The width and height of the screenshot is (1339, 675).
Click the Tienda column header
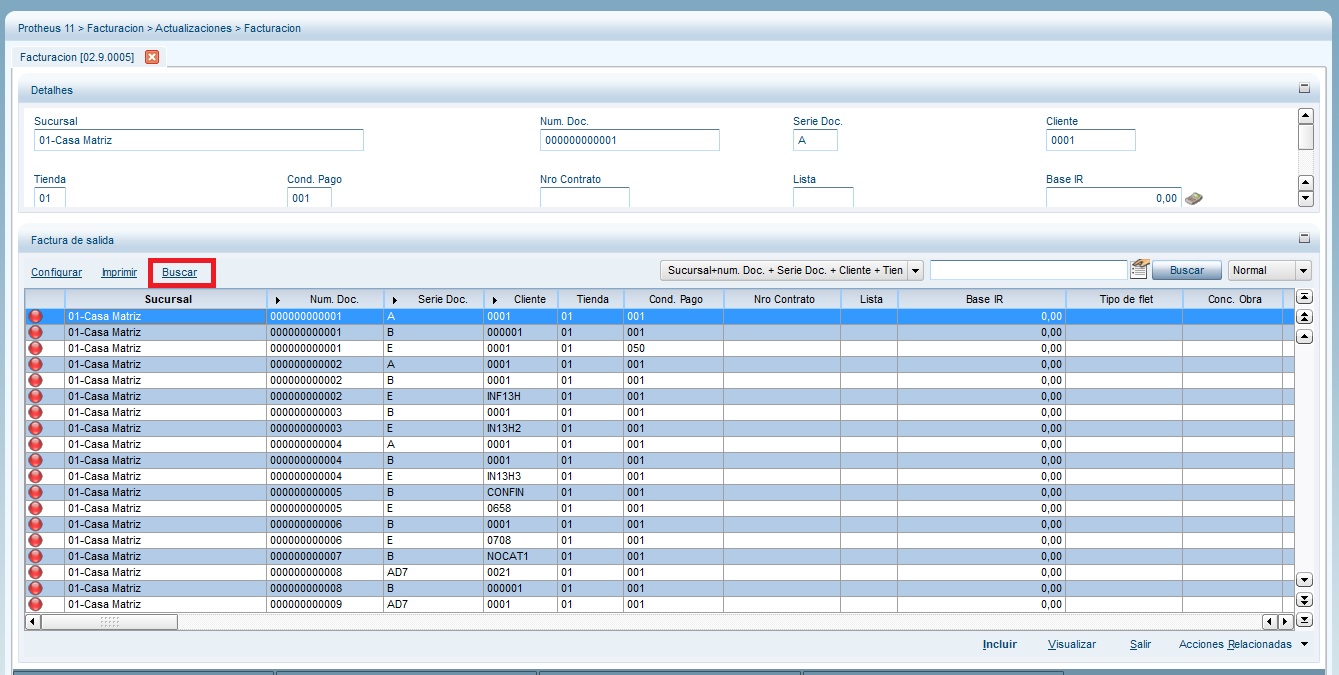point(592,299)
